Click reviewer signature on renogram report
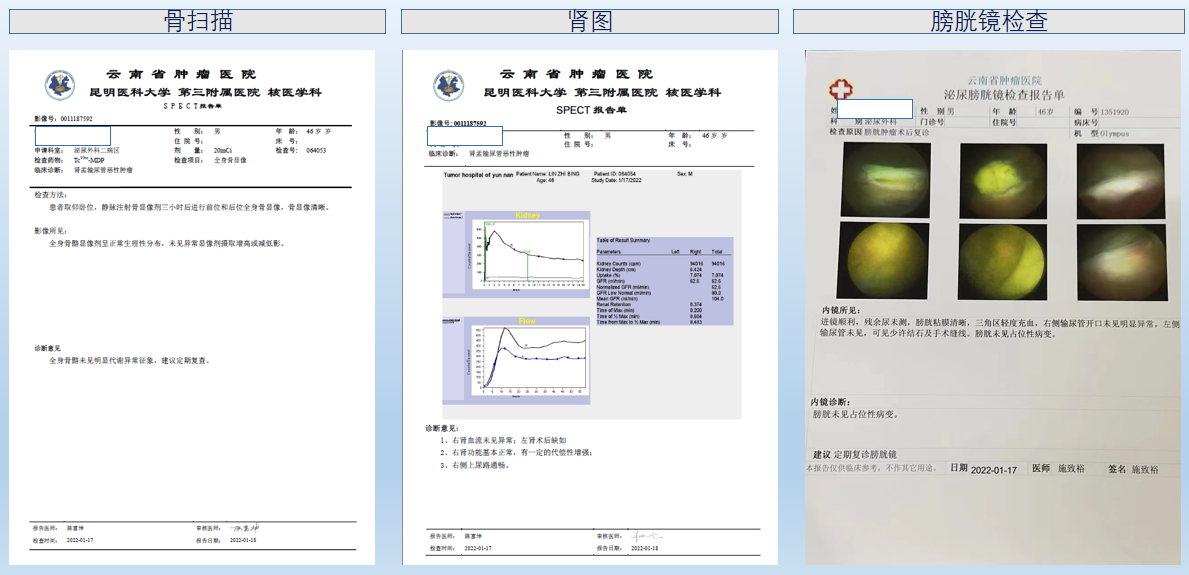This screenshot has height=575, width=1189. click(x=649, y=534)
